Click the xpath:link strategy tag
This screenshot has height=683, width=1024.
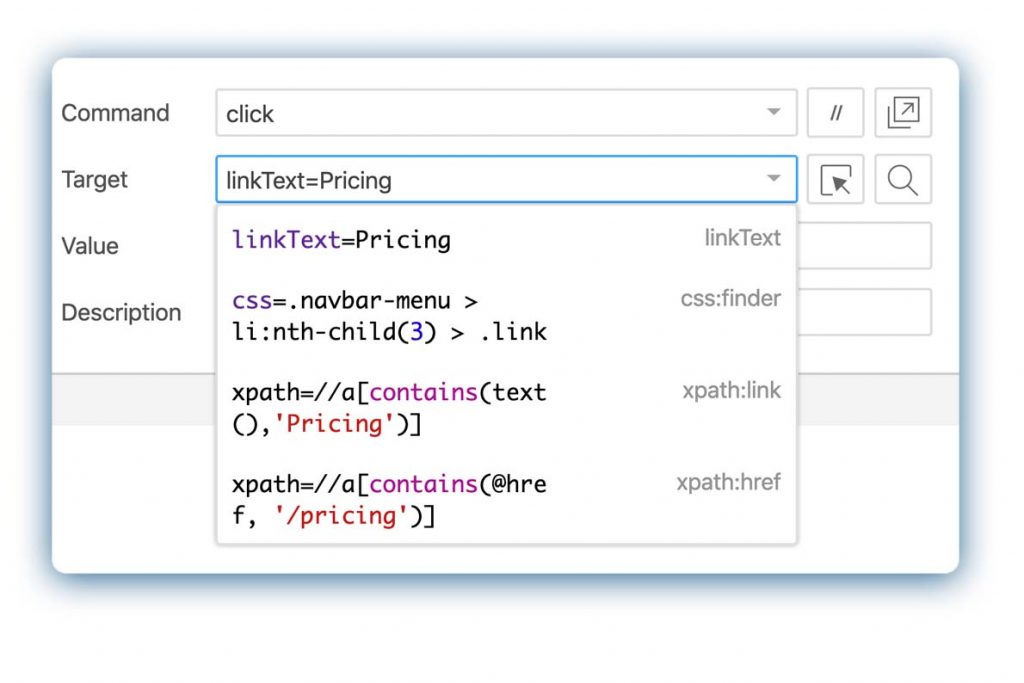(731, 391)
